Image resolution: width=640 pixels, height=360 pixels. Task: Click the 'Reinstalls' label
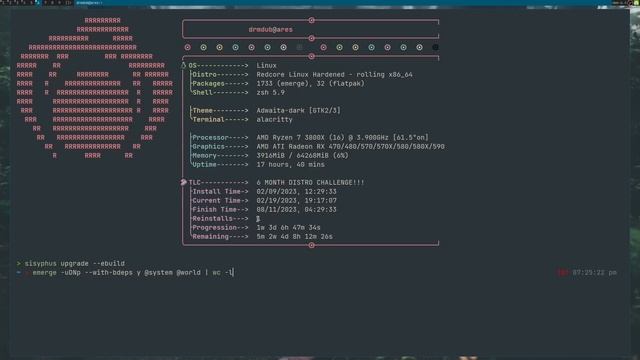[213, 218]
